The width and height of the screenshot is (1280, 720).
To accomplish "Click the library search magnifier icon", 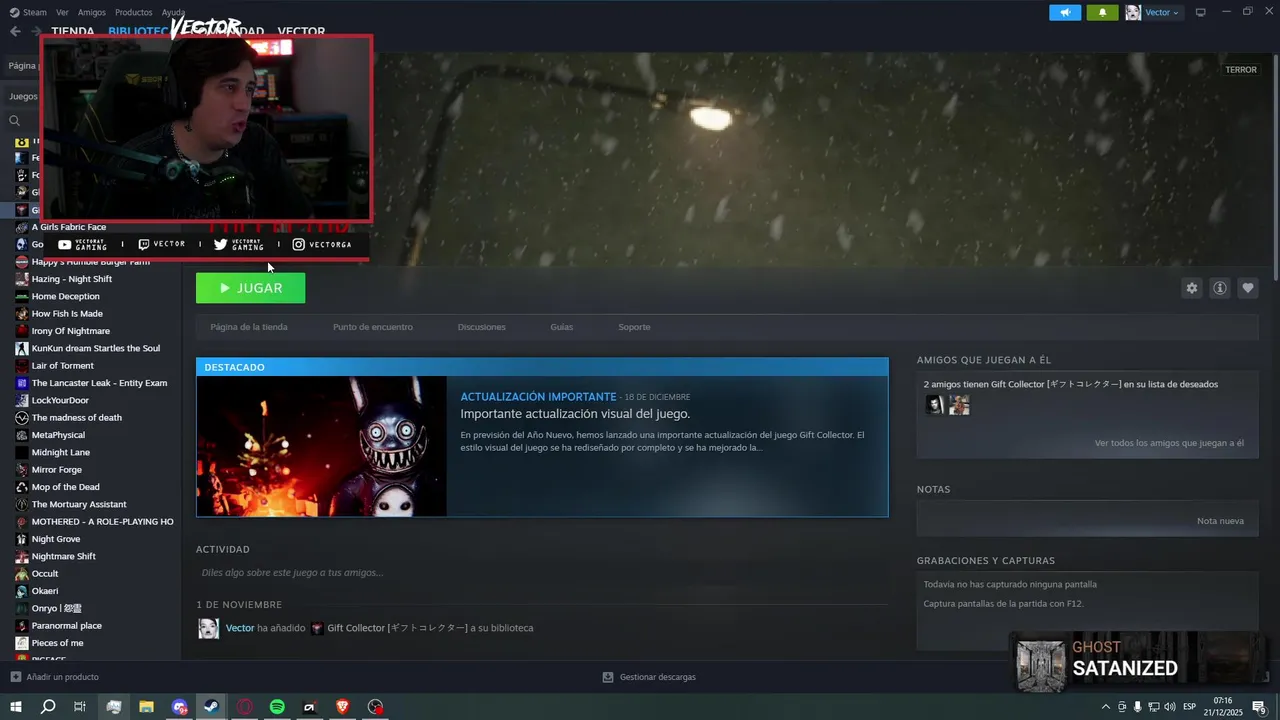I will [15, 121].
